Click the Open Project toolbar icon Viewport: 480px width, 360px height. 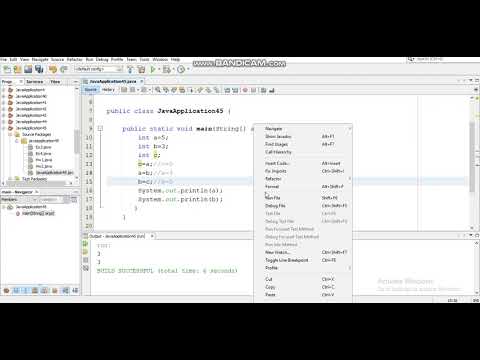(28, 69)
